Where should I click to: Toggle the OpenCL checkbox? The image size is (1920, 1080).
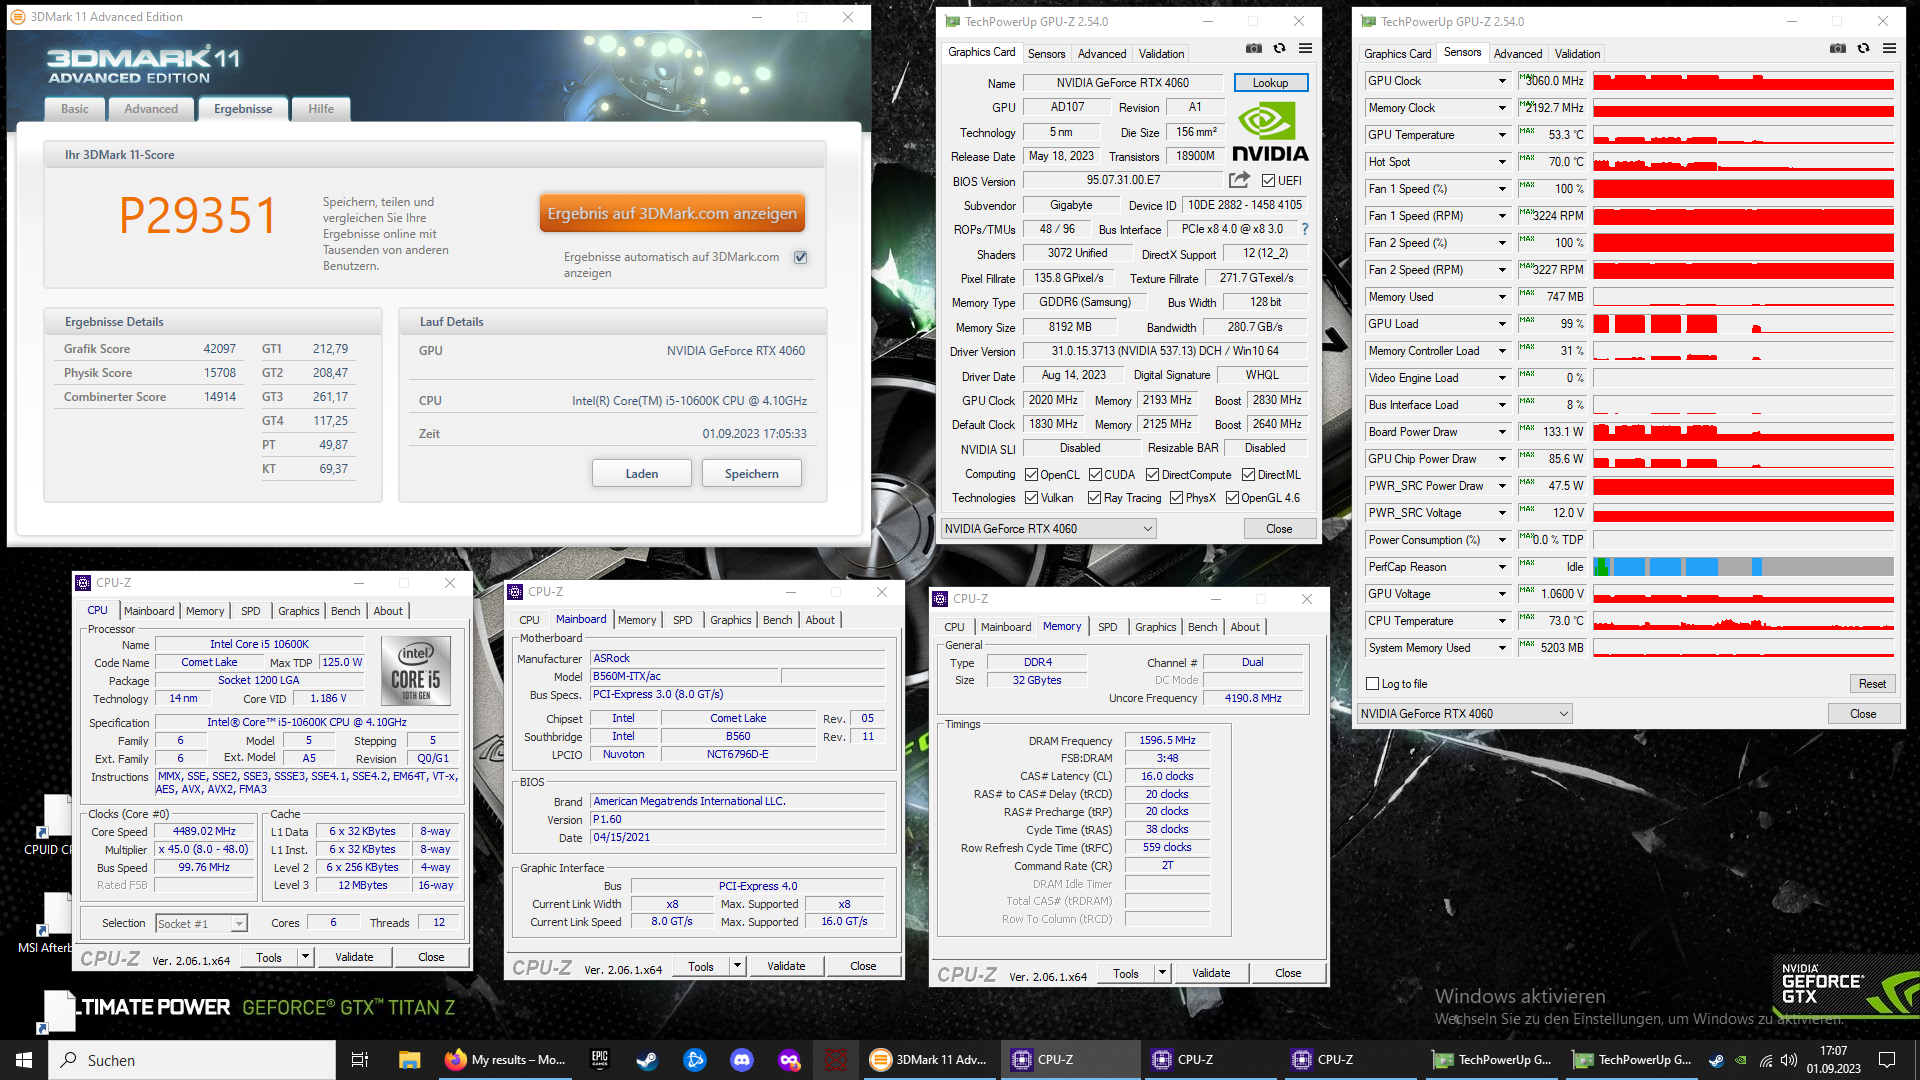[1032, 475]
